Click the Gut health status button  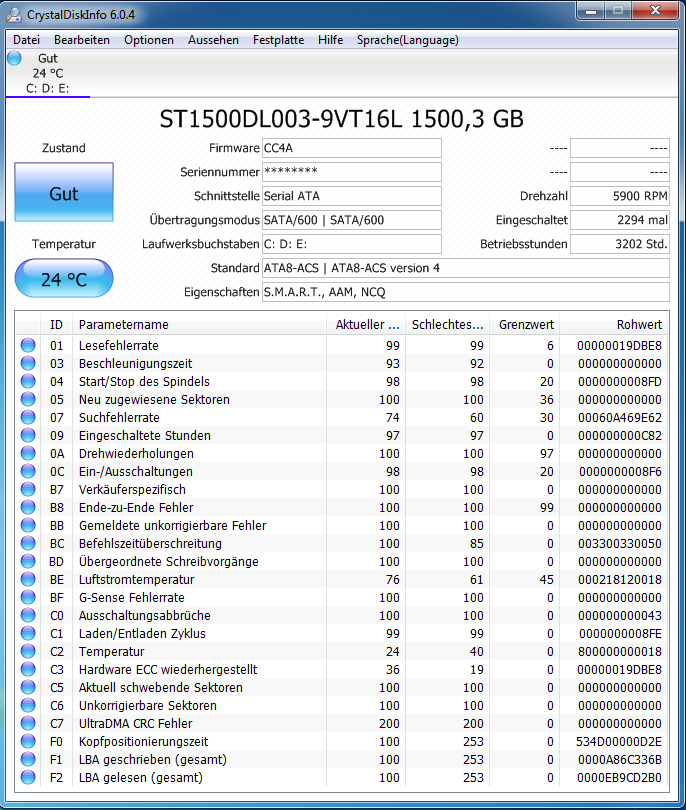click(x=64, y=192)
